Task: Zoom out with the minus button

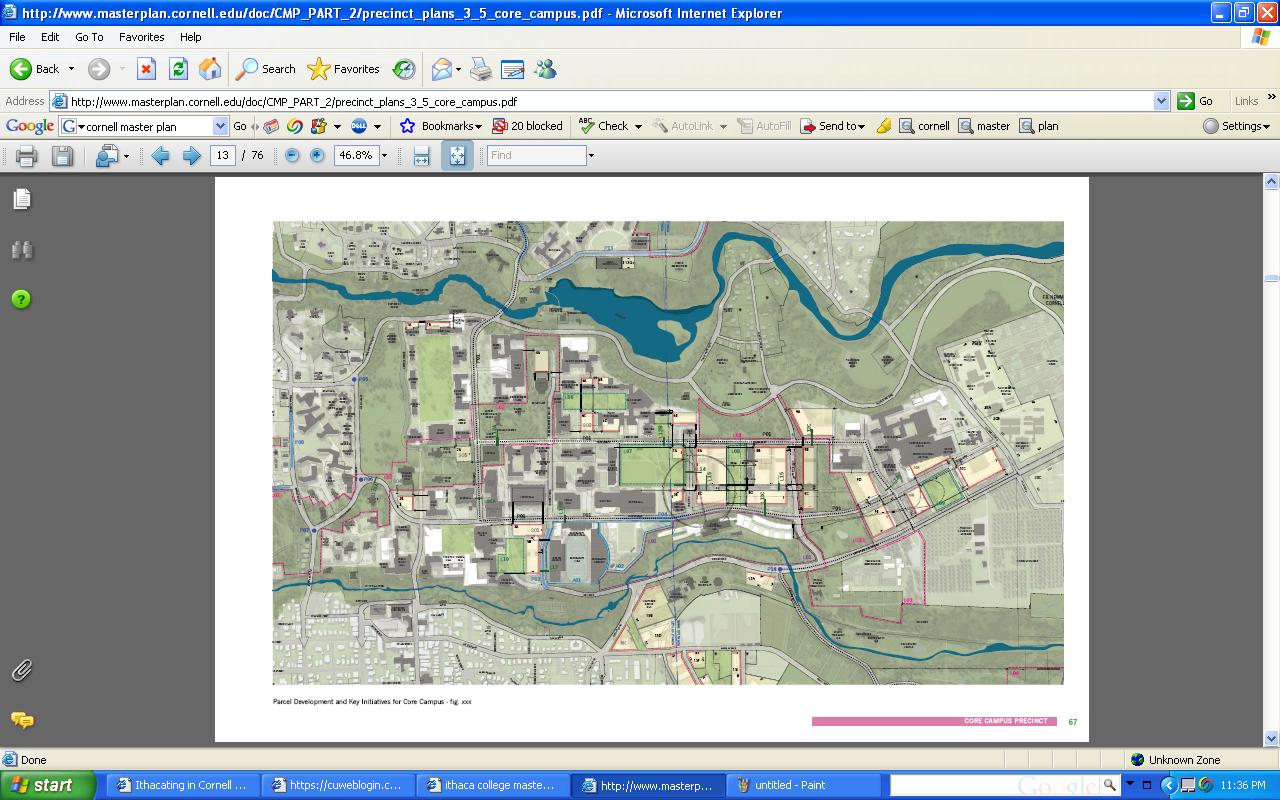Action: [292, 156]
